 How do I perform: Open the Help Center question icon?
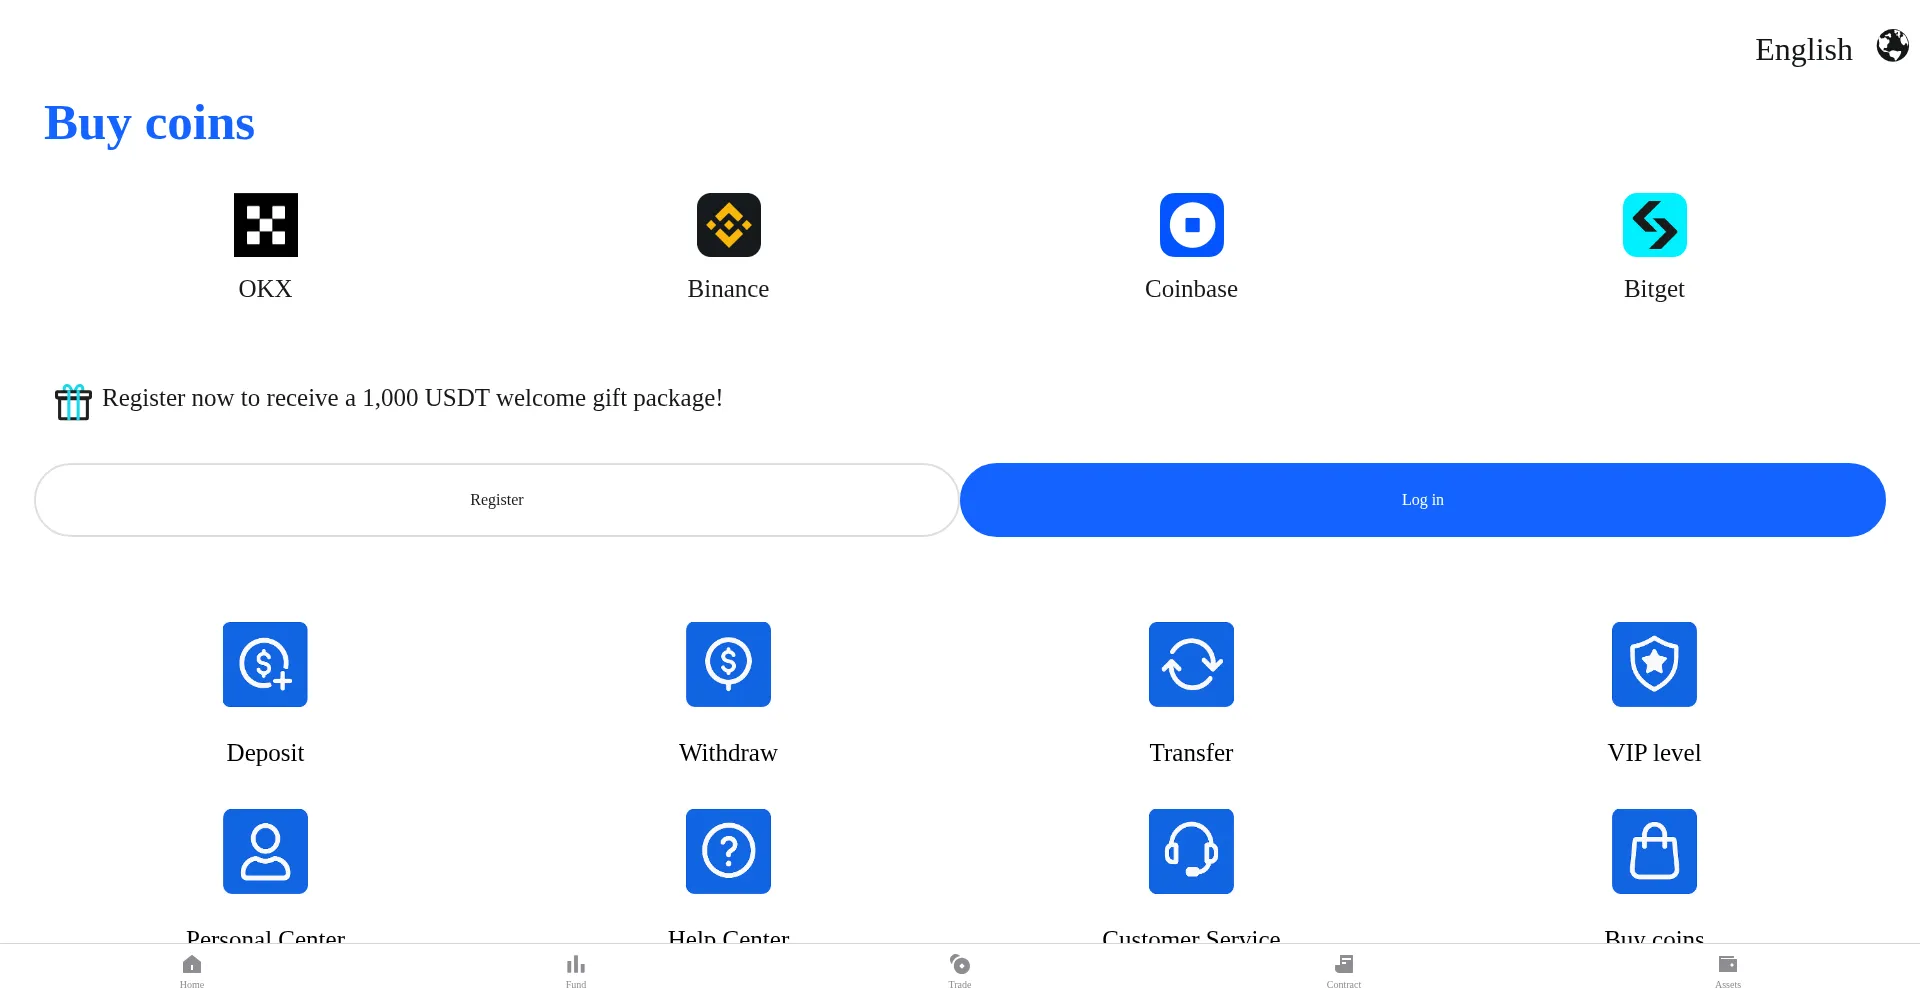tap(728, 851)
